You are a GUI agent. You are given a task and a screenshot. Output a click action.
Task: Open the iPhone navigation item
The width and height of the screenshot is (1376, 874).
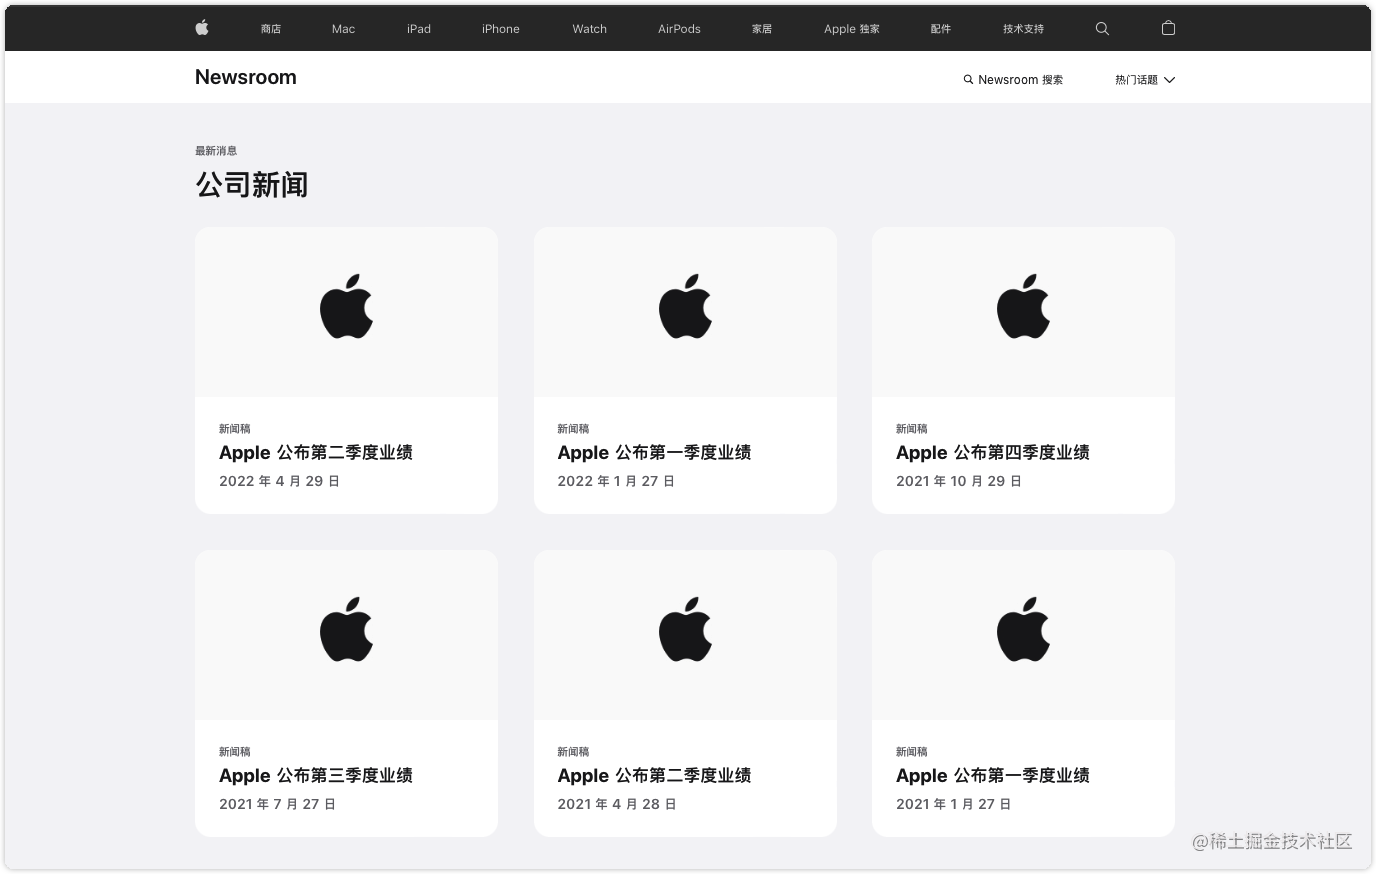point(501,29)
